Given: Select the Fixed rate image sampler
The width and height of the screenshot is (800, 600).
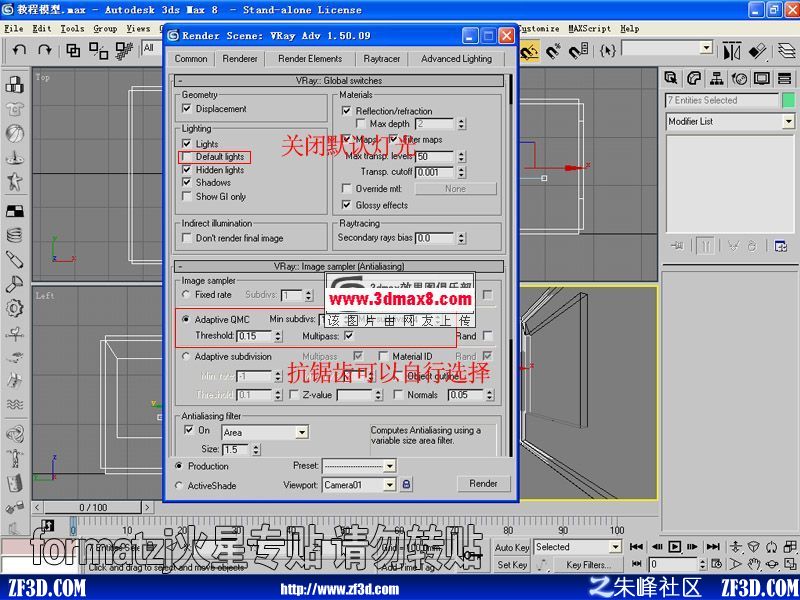Looking at the screenshot, I should click(x=186, y=294).
